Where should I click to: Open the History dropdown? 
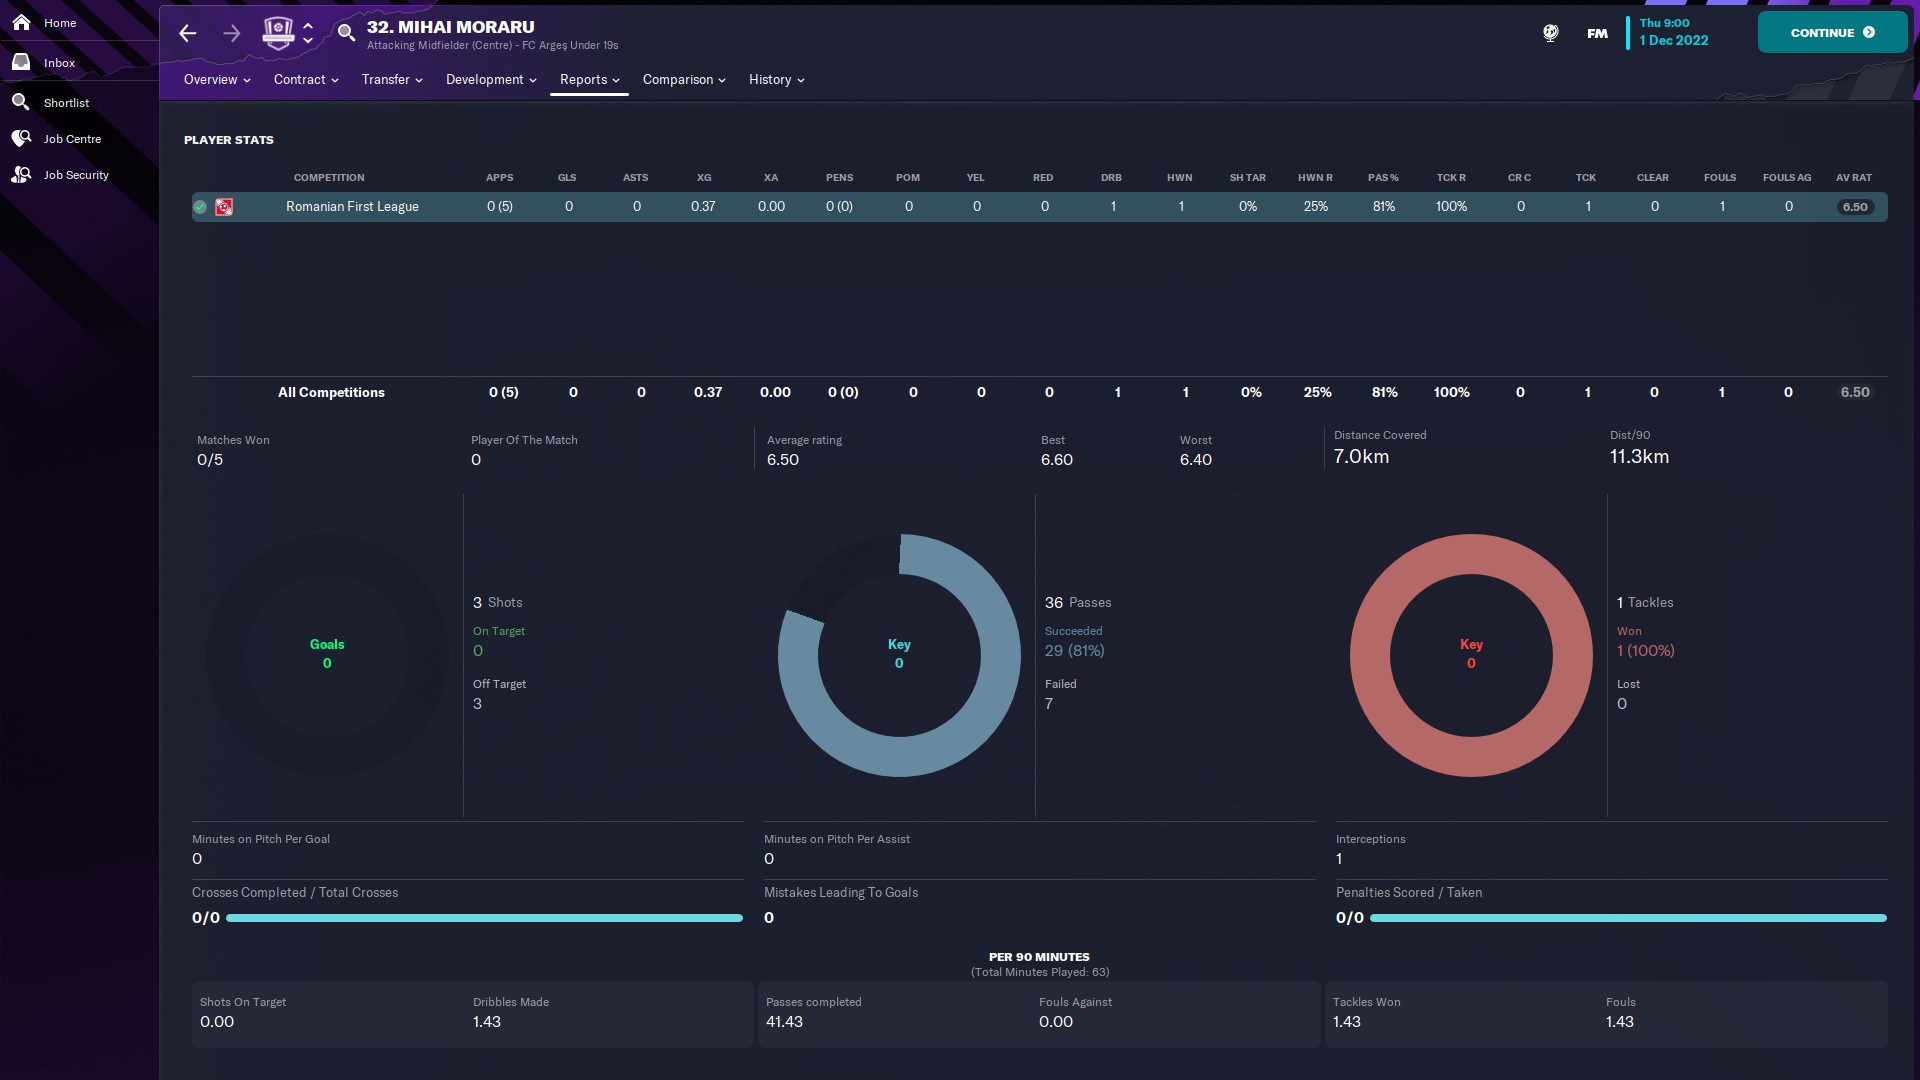[776, 80]
